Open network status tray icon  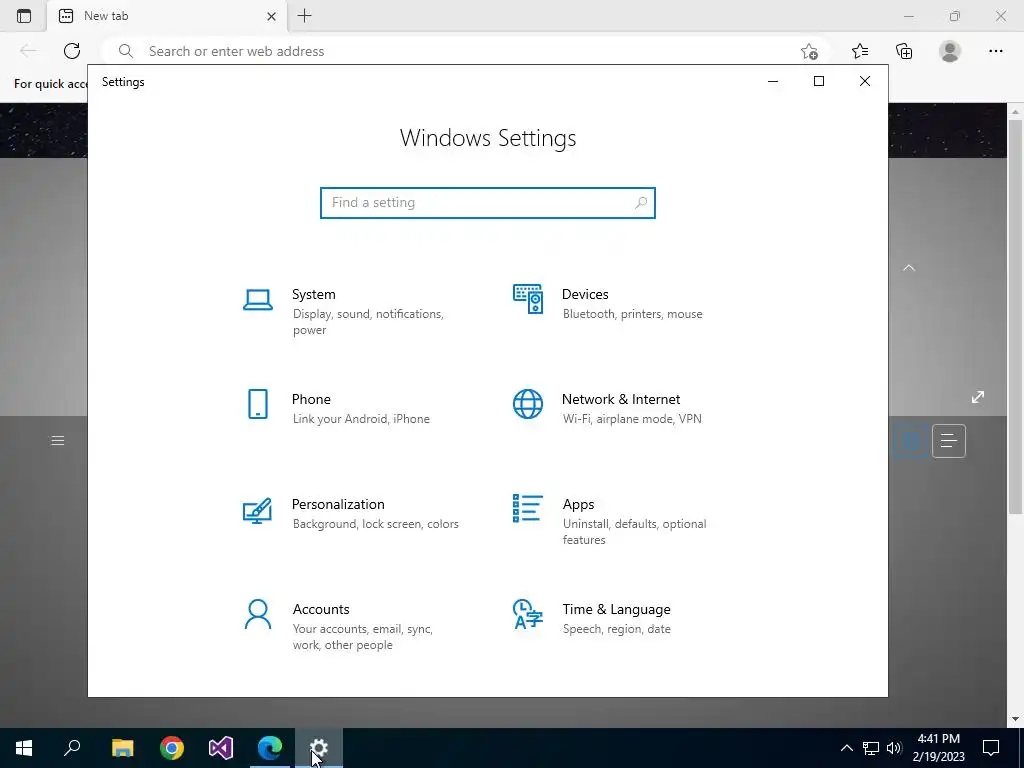871,748
